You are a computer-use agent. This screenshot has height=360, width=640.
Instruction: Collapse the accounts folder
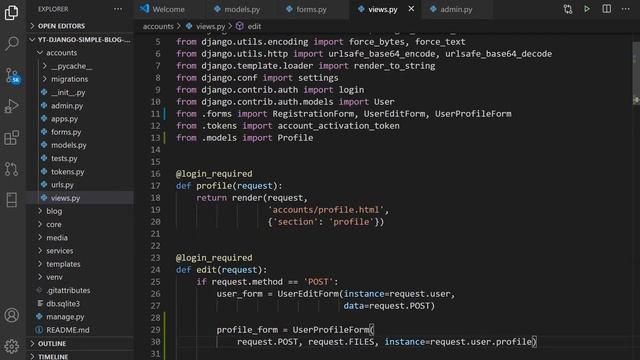pyautogui.click(x=80, y=53)
